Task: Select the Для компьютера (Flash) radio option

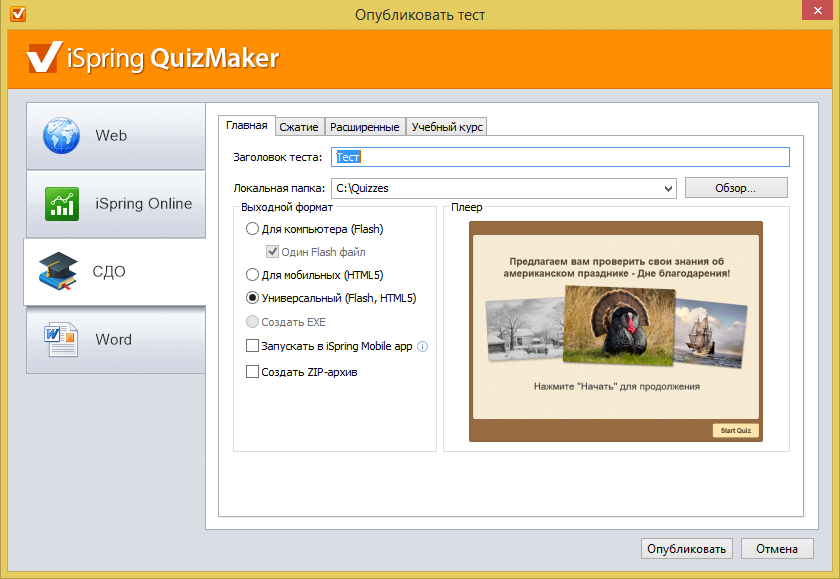Action: 252,229
